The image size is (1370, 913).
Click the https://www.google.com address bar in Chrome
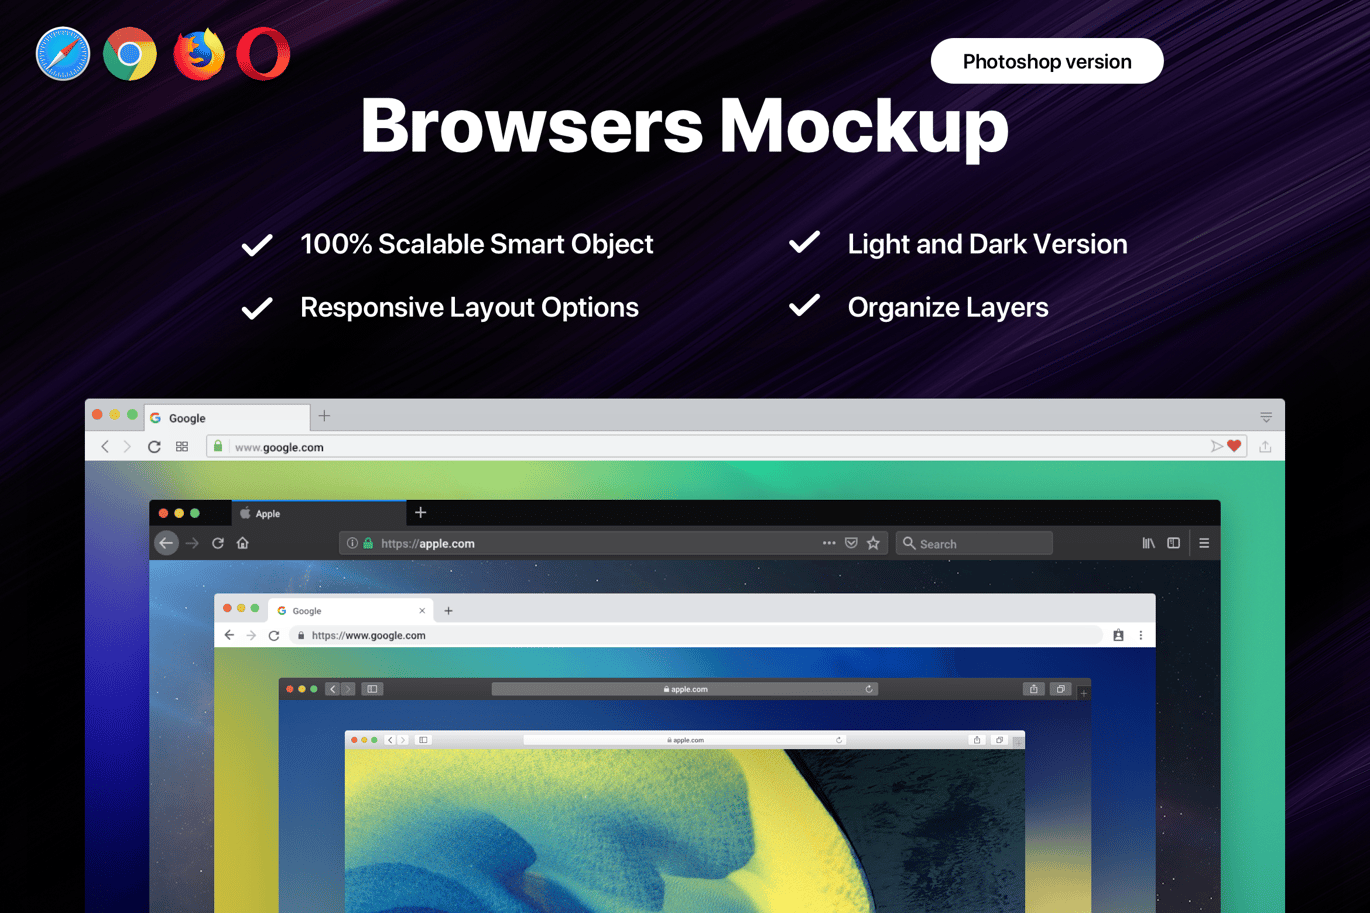(x=695, y=635)
